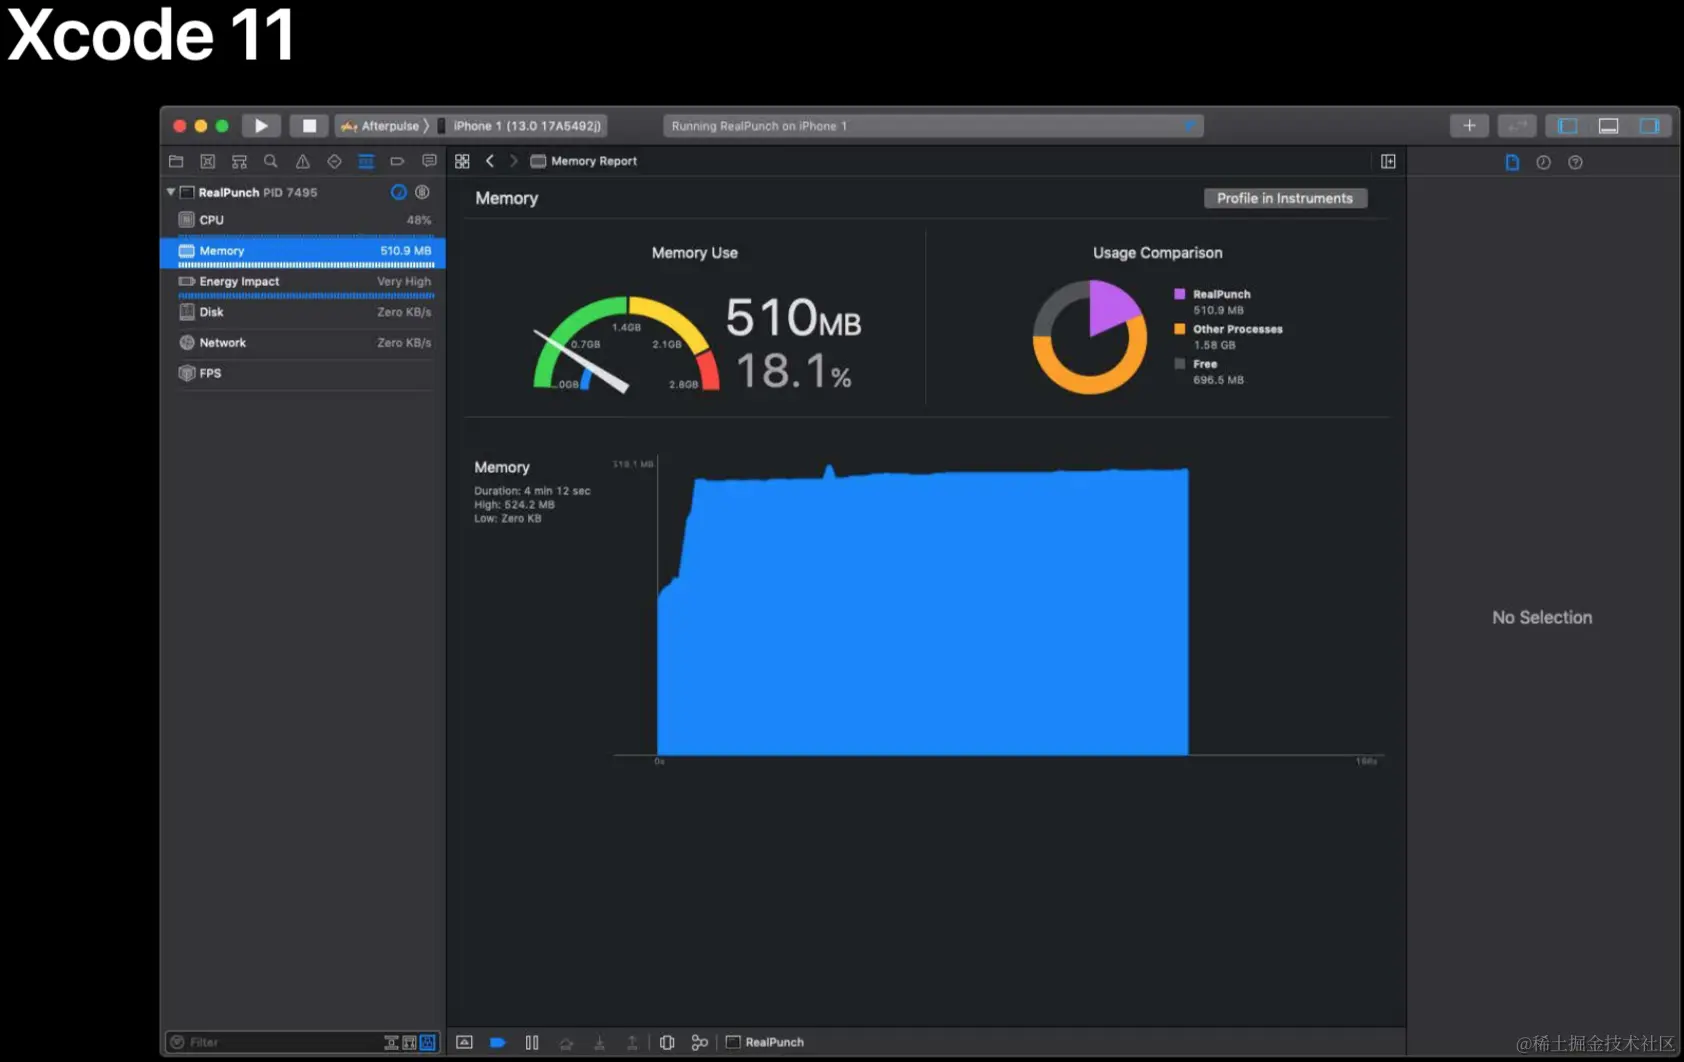This screenshot has height=1062, width=1684.
Task: Click the Run (play) button
Action: (261, 126)
